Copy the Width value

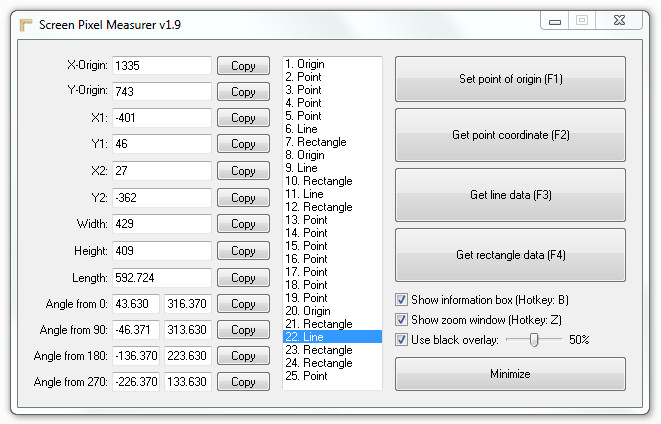[243, 224]
